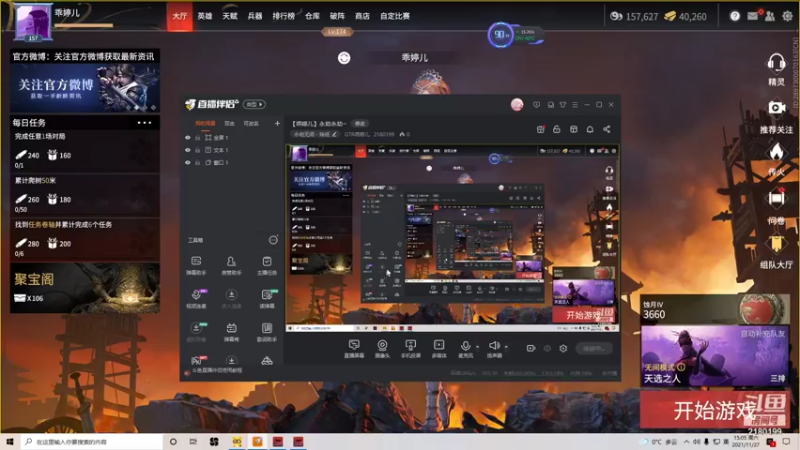Toggle visibility eye for the 文本 1 source
Image resolution: width=800 pixels, height=450 pixels.
[188, 150]
